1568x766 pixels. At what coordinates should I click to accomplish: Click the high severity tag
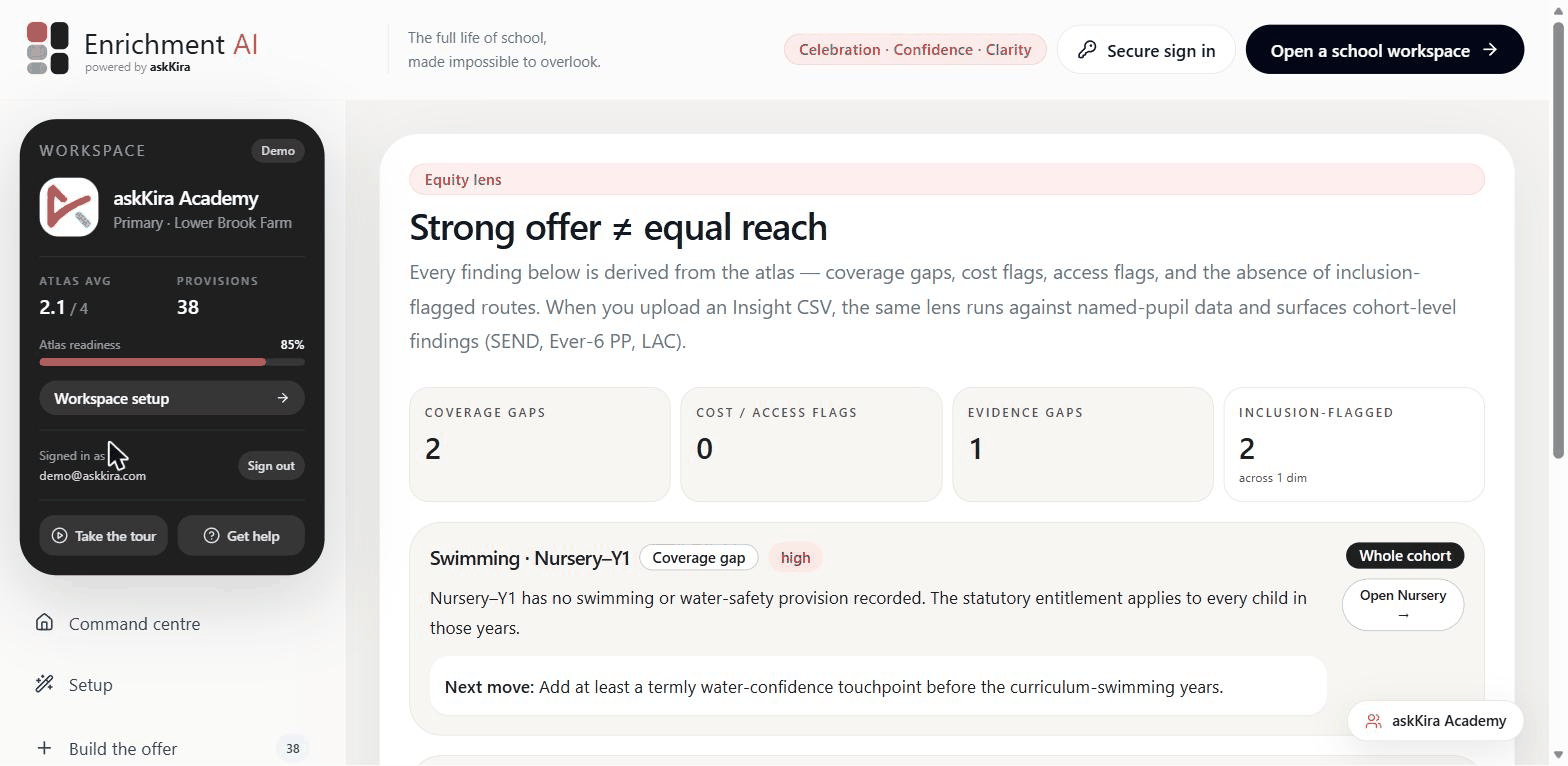click(796, 558)
